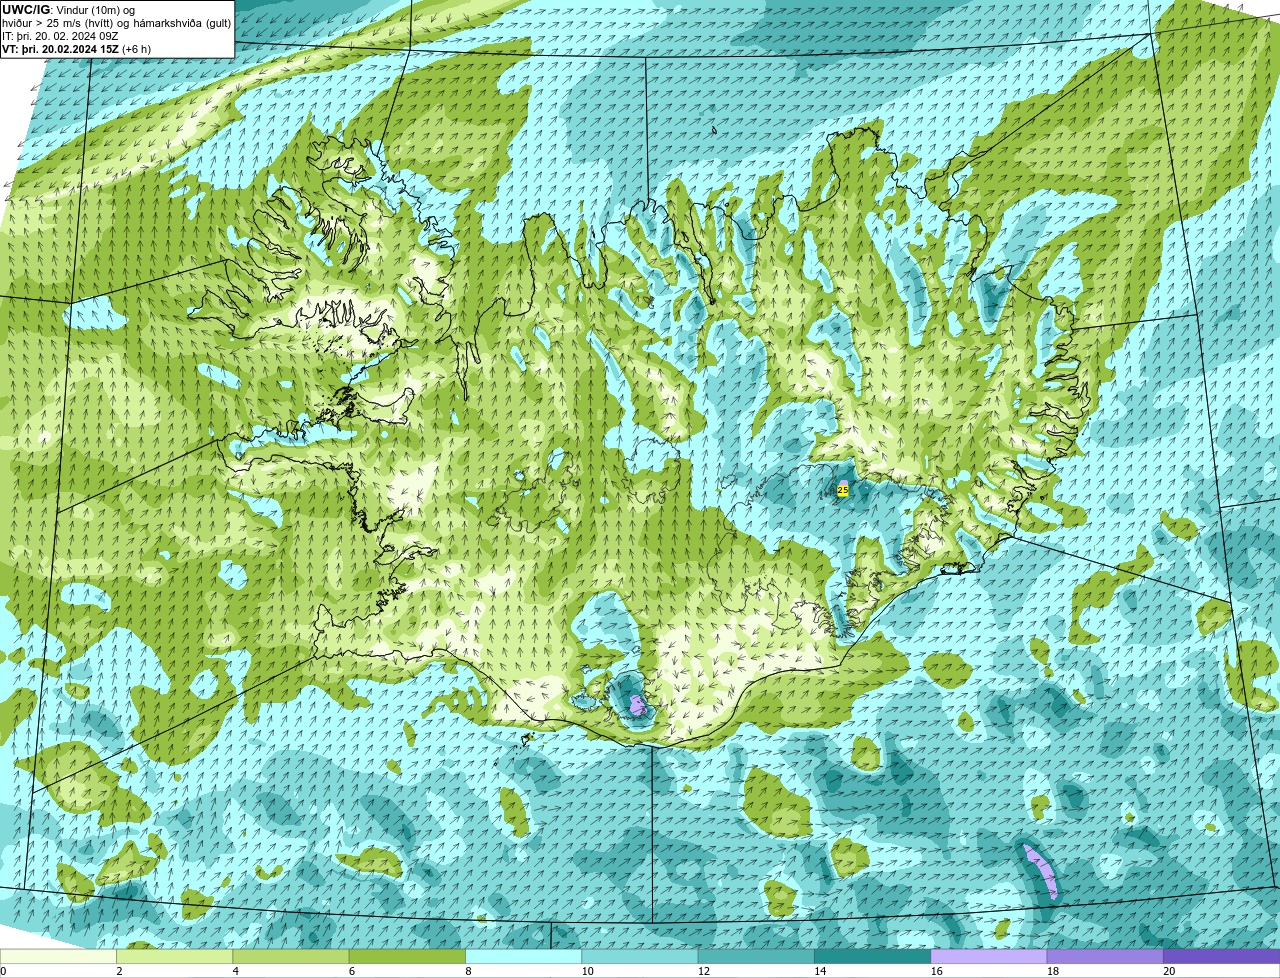Viewport: 1280px width, 978px height.
Task: Select the dark violet above-20 m/s legend swatch
Action: [x=1221, y=956]
